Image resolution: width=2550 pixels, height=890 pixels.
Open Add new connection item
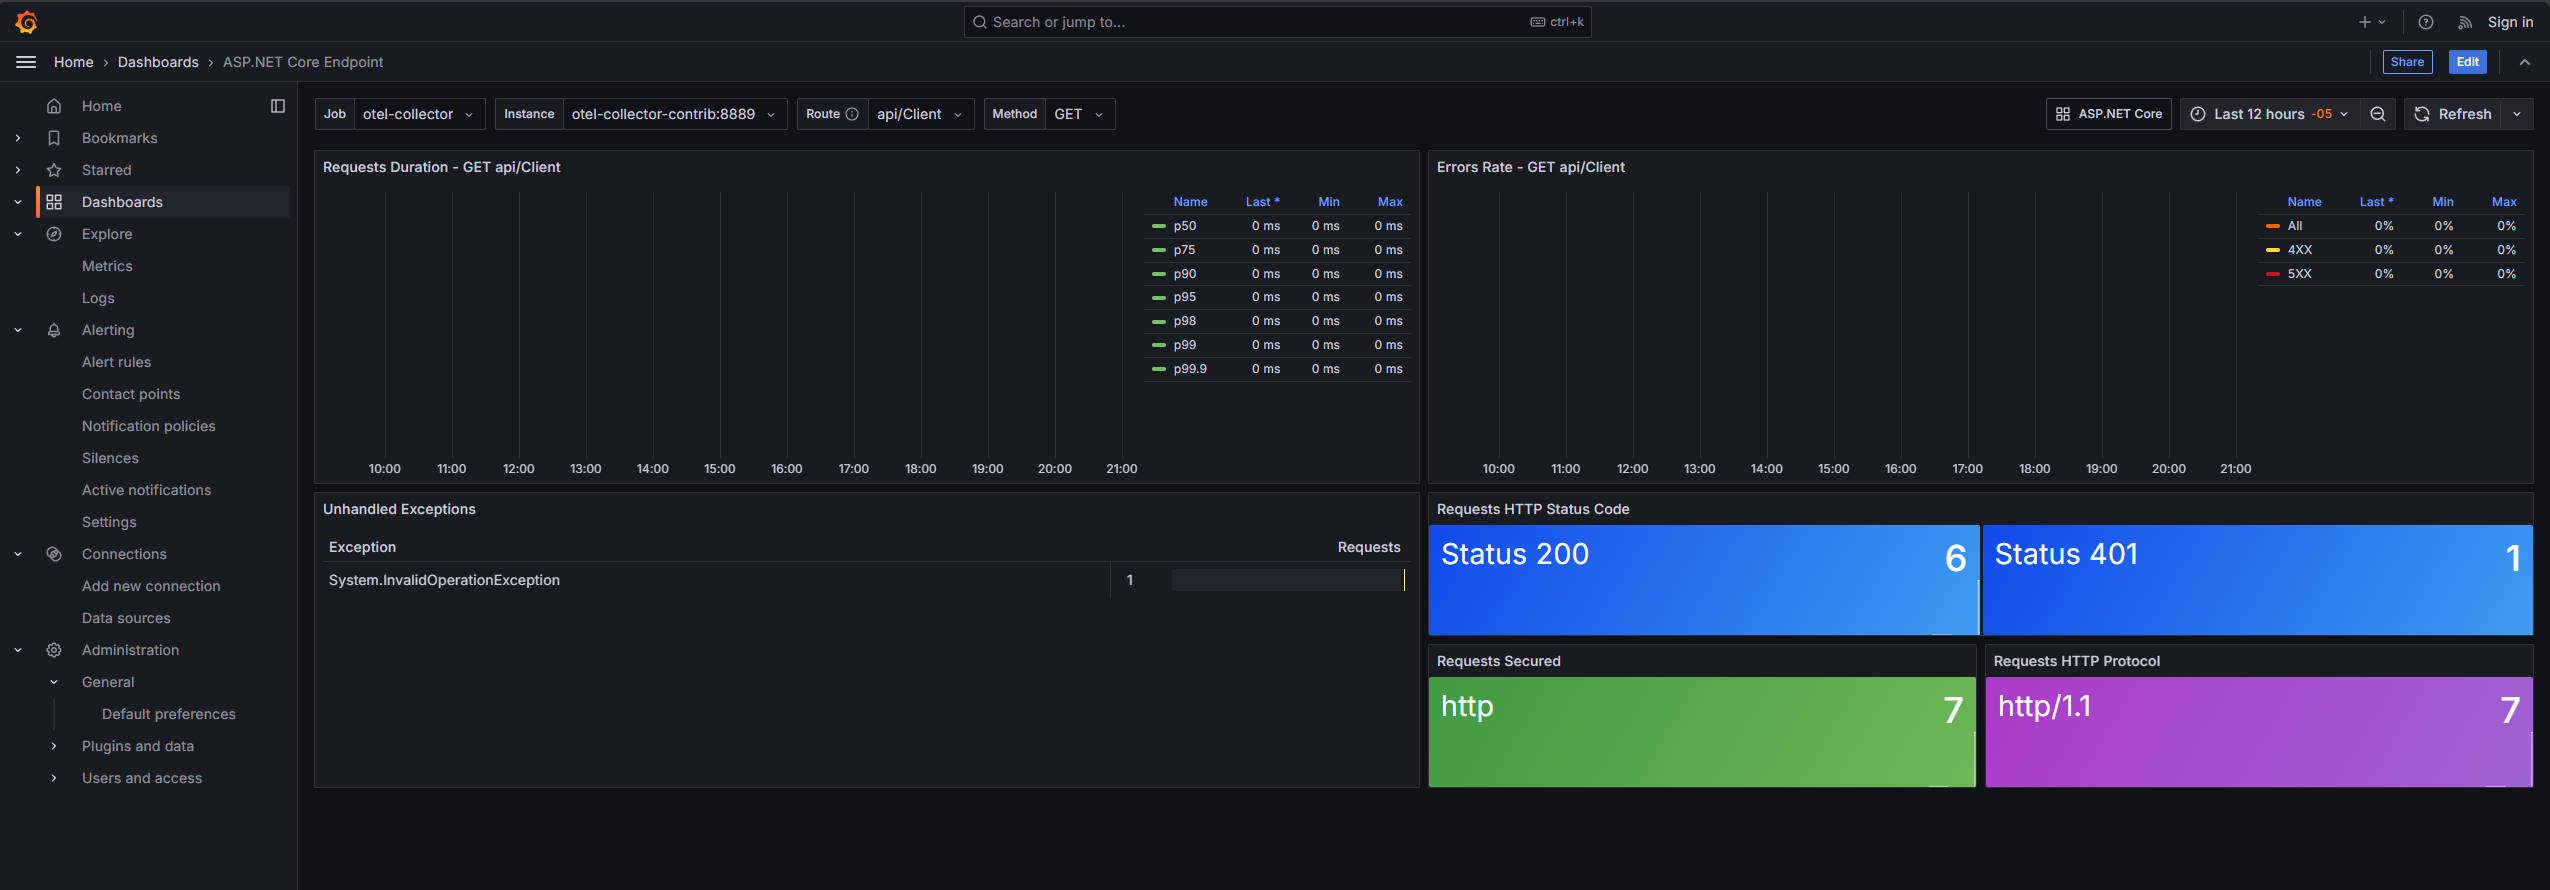(151, 586)
